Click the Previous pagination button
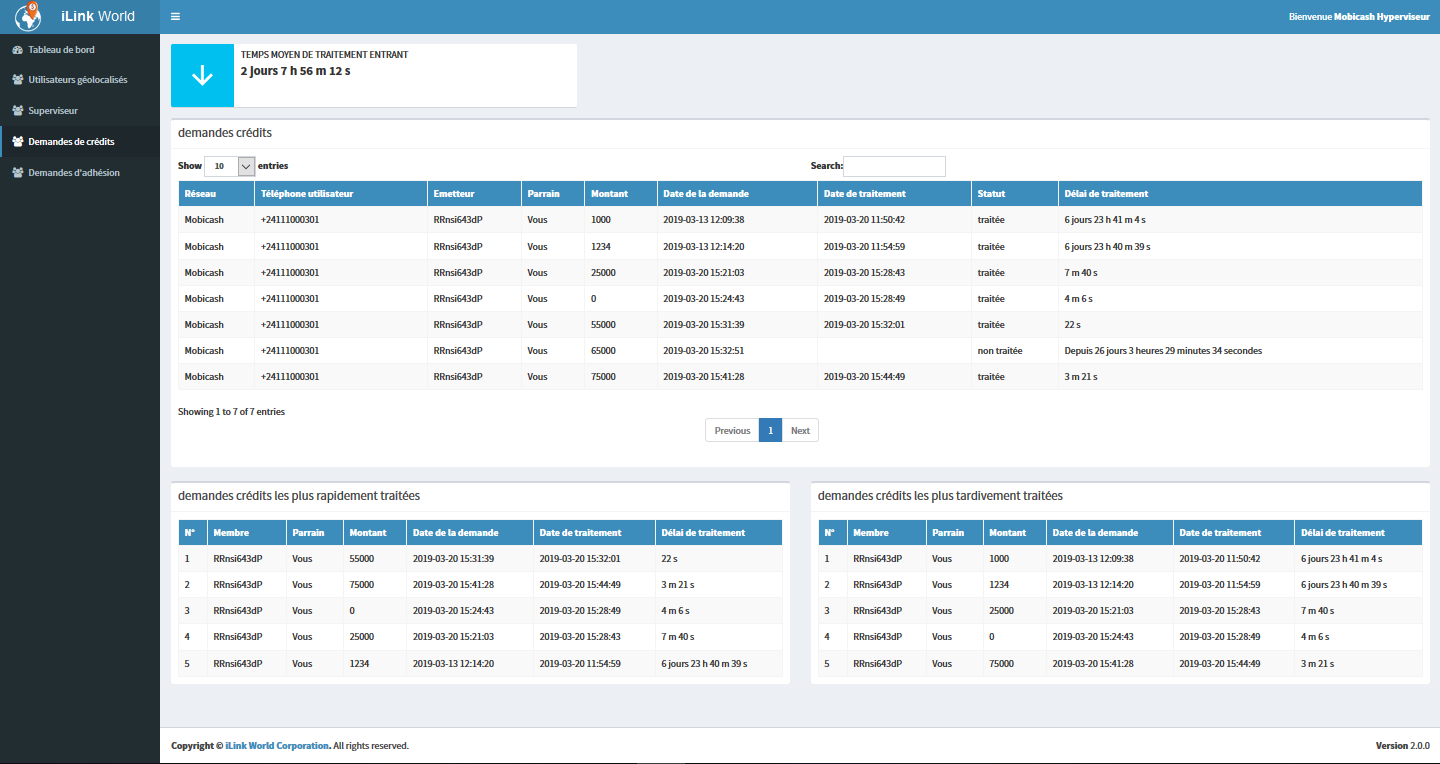Screen dimensions: 1440x764 (732, 431)
